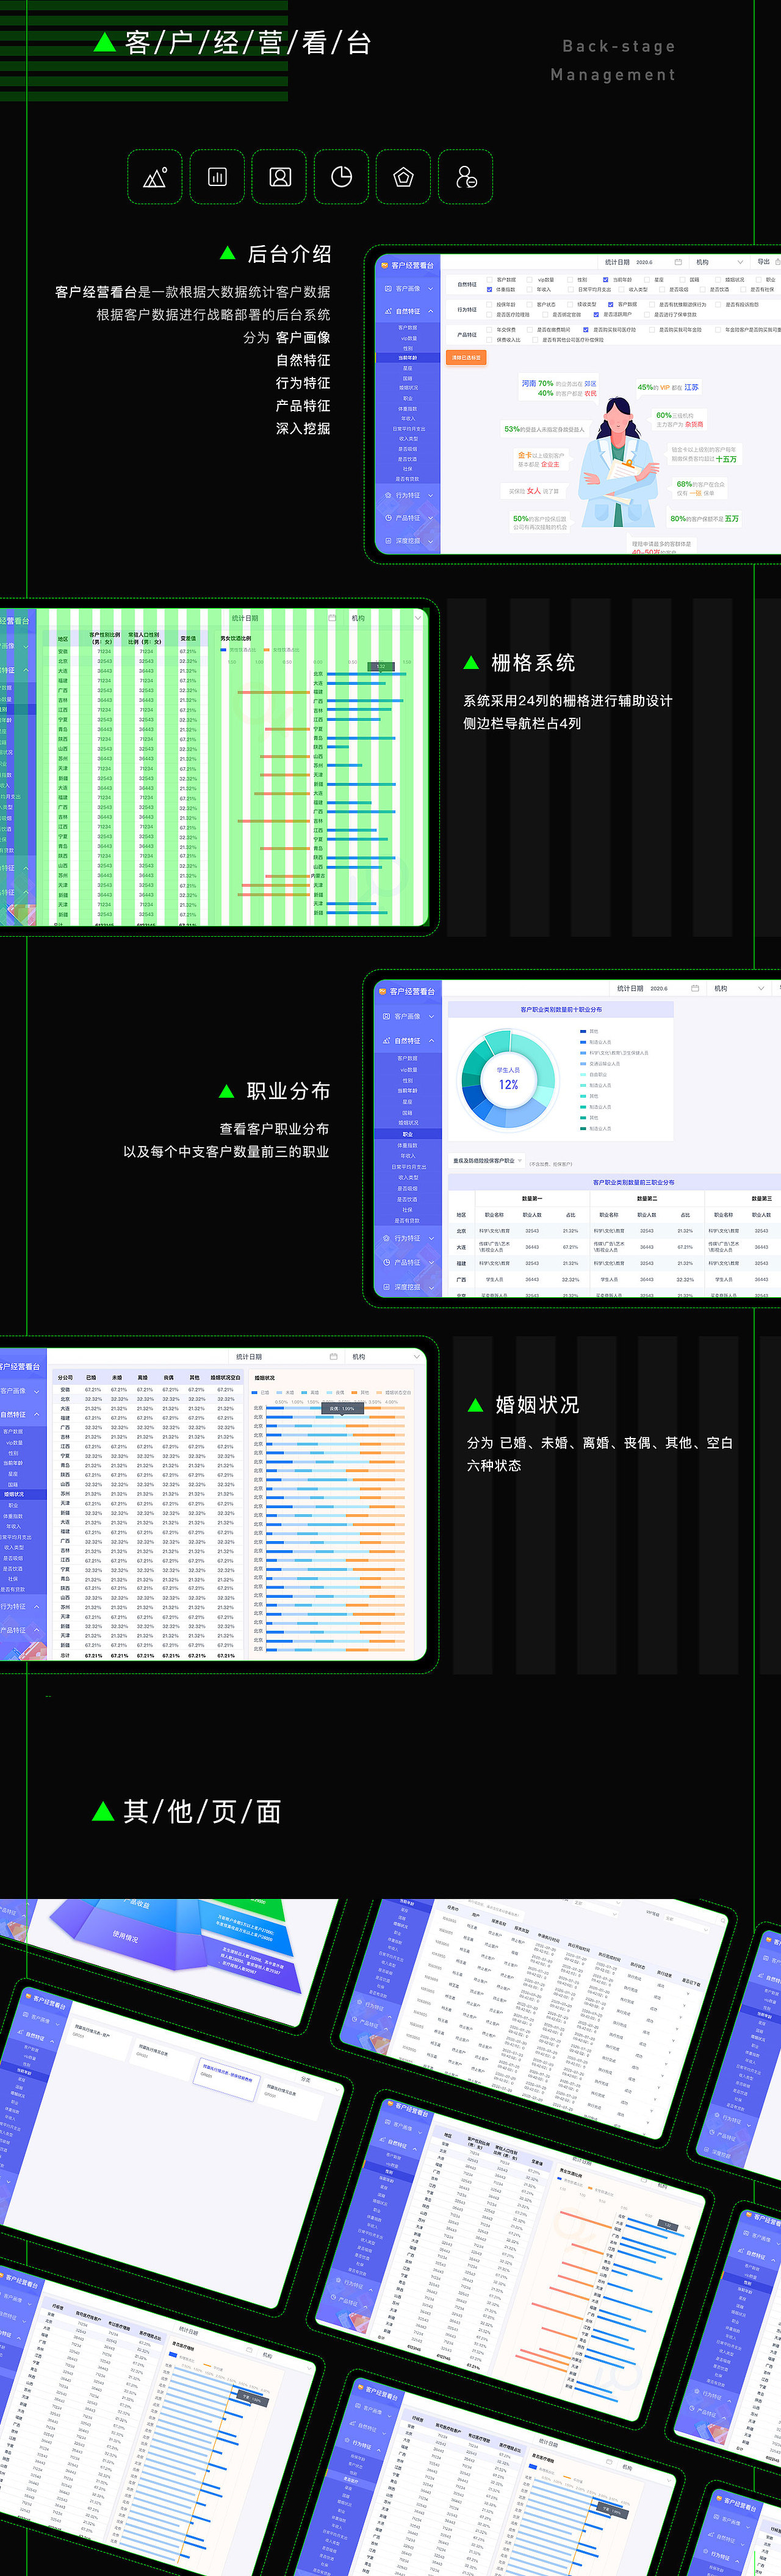Click the portrait photo icon tile
Image resolution: width=781 pixels, height=2576 pixels.
click(x=280, y=177)
